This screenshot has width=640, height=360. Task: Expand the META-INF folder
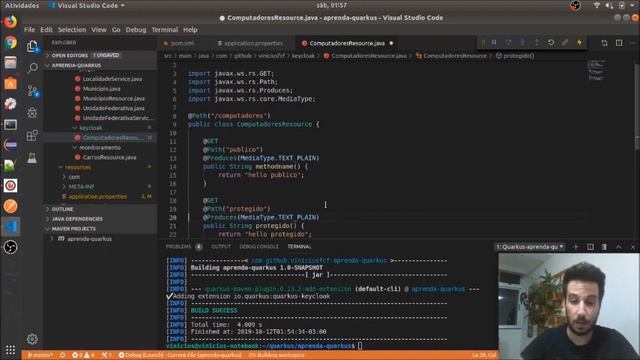point(81,187)
